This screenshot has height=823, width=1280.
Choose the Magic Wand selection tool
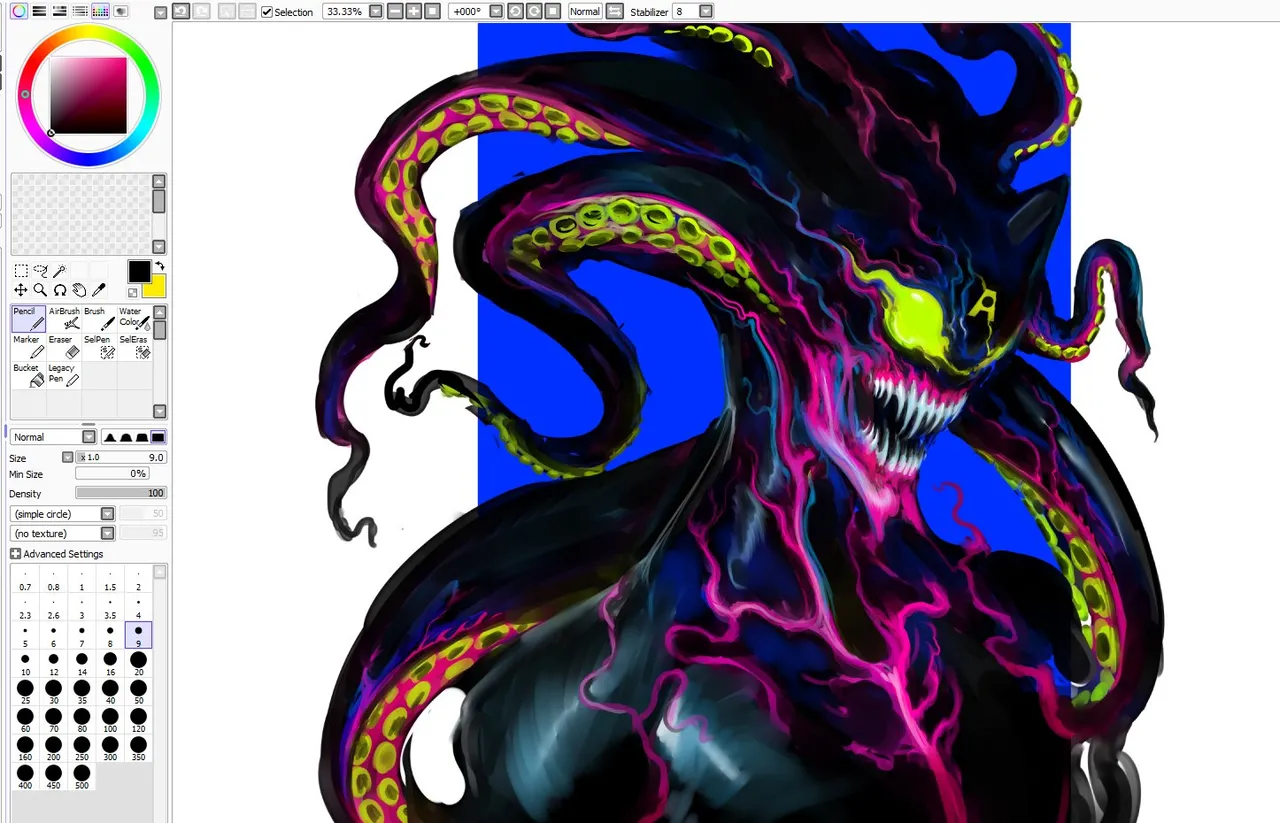click(60, 271)
